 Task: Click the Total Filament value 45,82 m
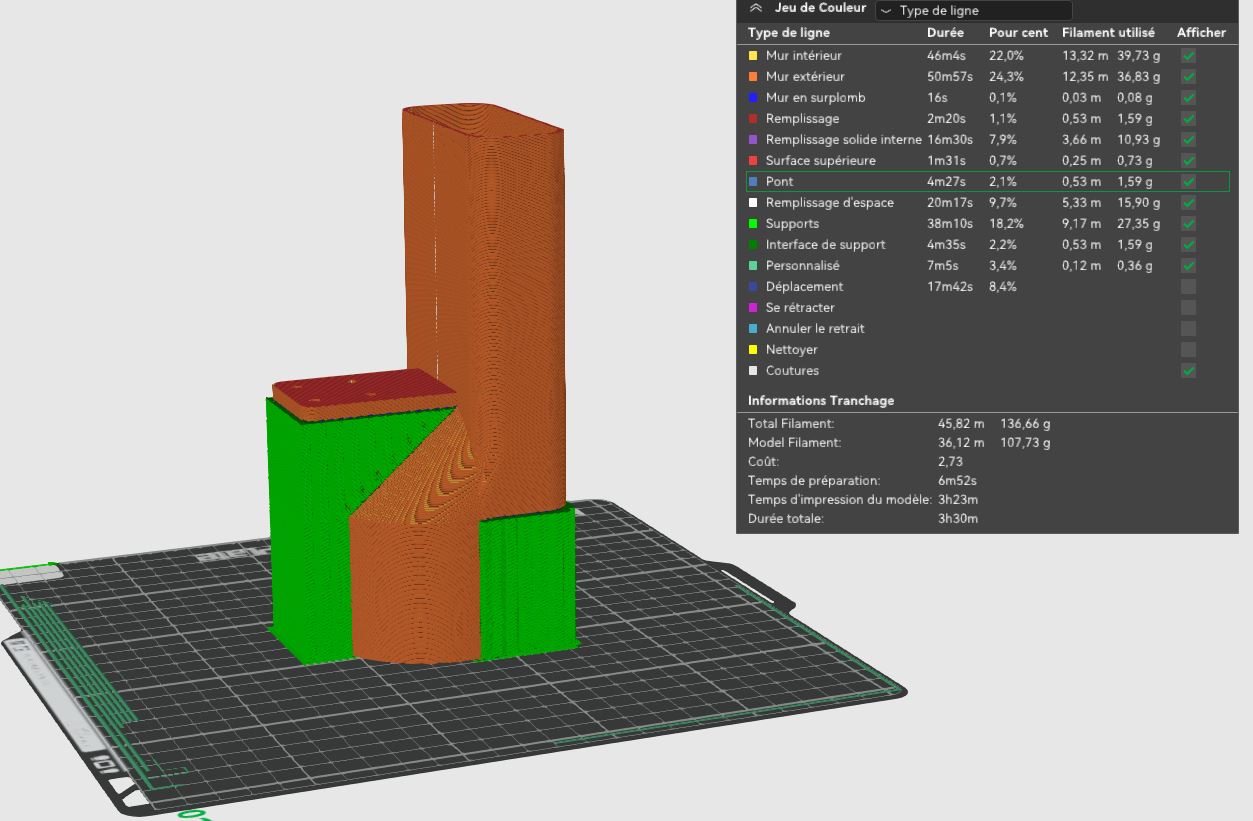click(961, 424)
